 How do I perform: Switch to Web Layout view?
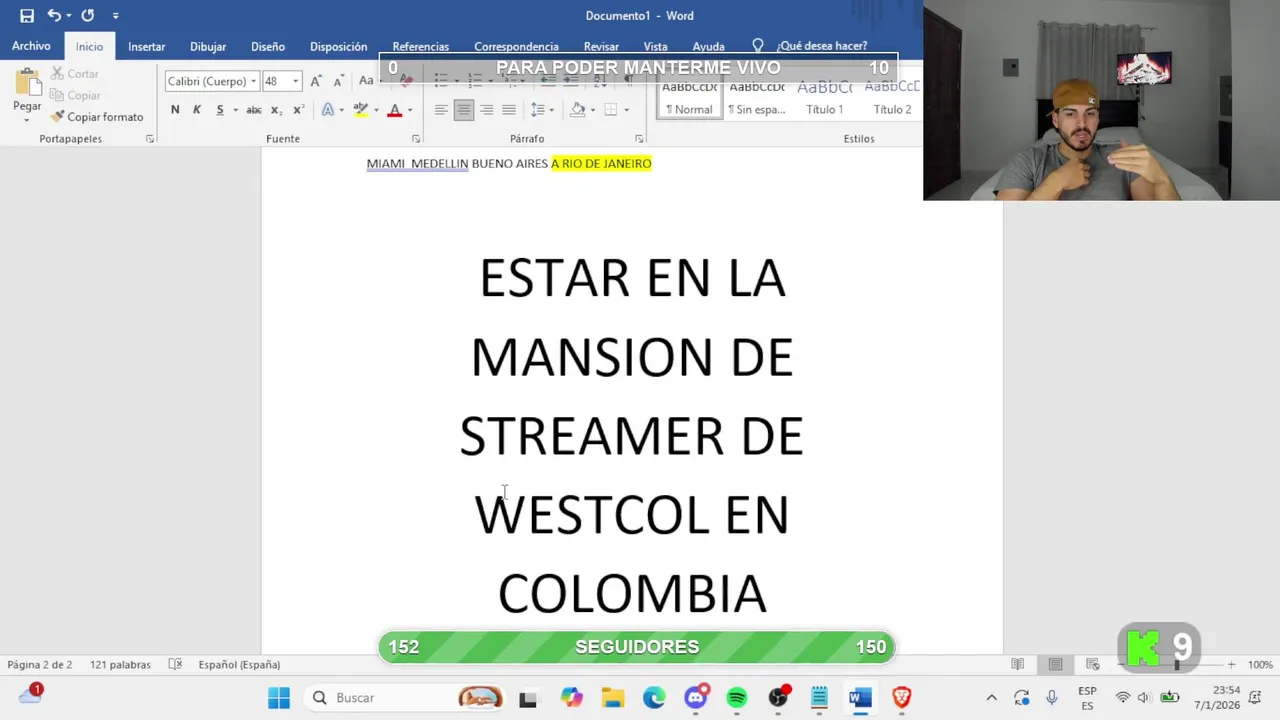coord(1093,665)
